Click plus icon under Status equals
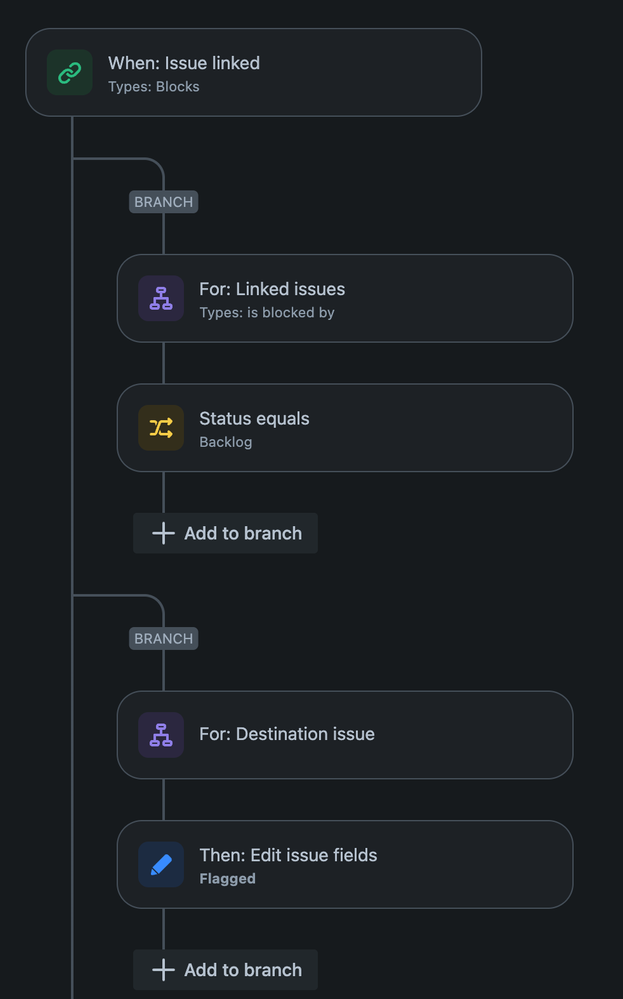The width and height of the screenshot is (623, 999). pyautogui.click(x=164, y=533)
